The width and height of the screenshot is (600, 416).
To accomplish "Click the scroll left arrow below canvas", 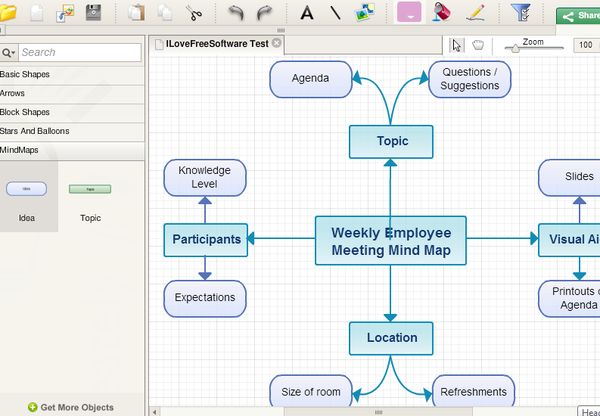I will 155,412.
